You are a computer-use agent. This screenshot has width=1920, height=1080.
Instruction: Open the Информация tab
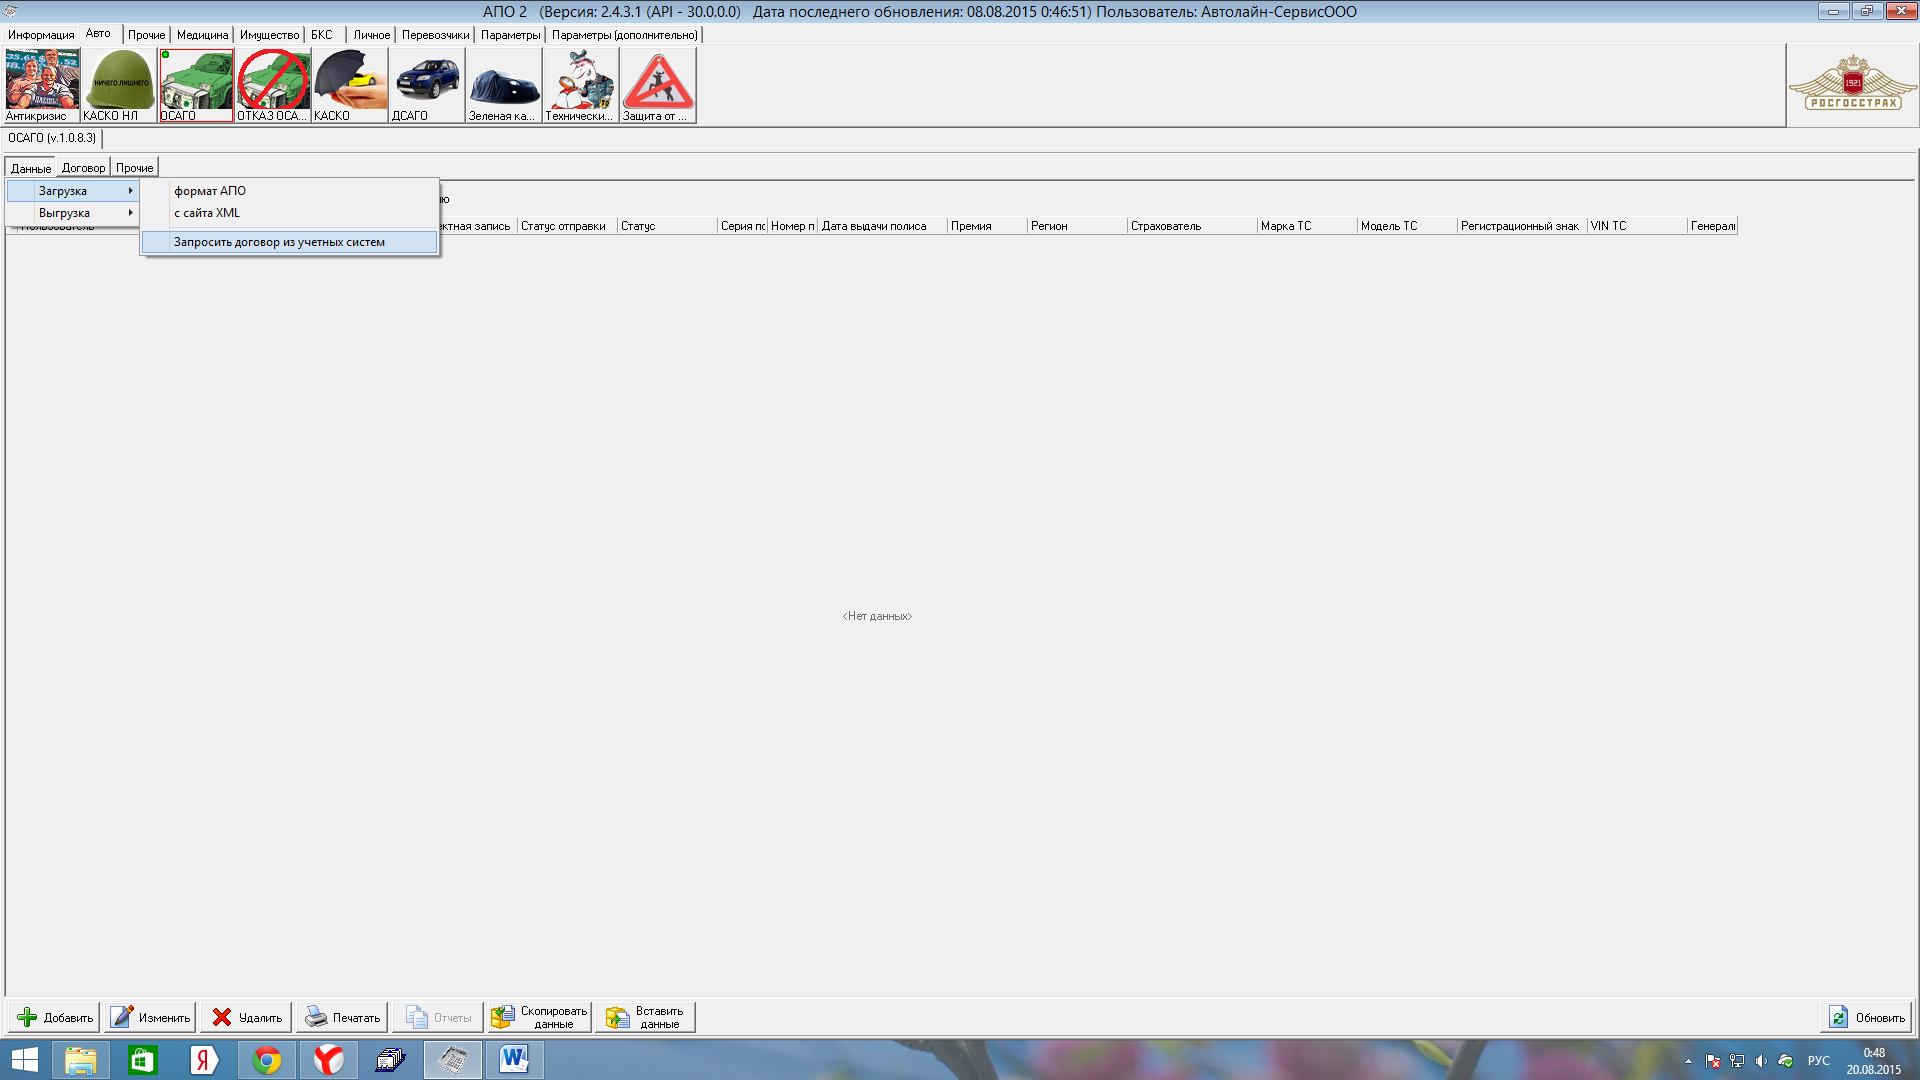point(41,35)
